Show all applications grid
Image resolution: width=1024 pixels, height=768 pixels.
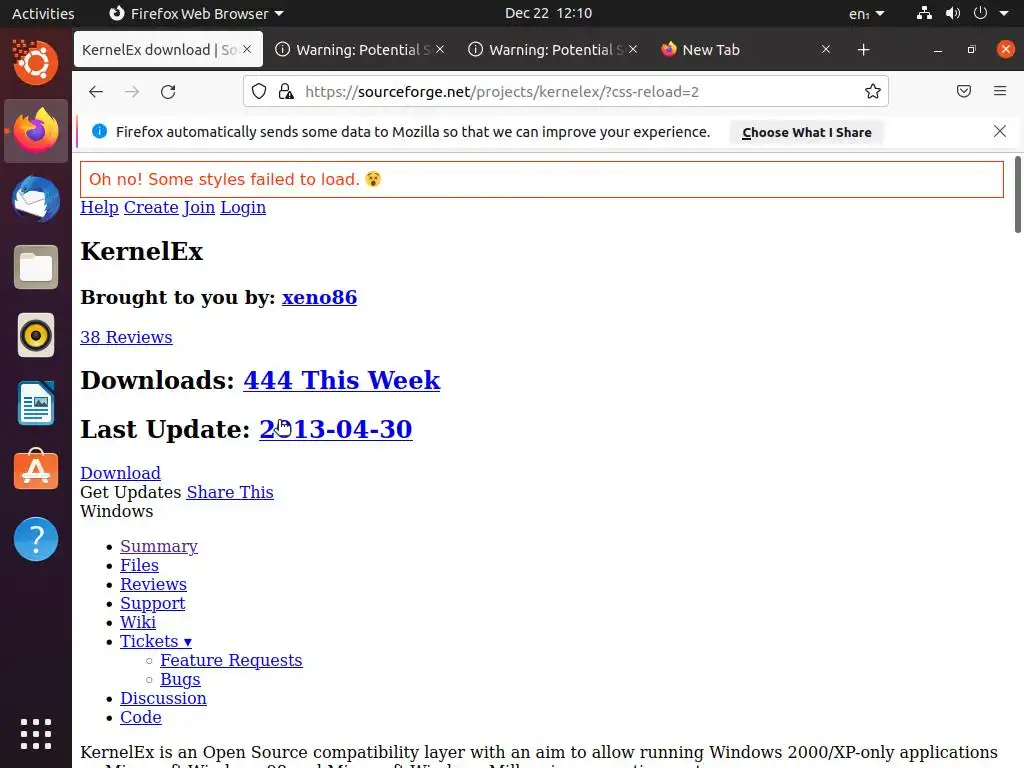[36, 733]
